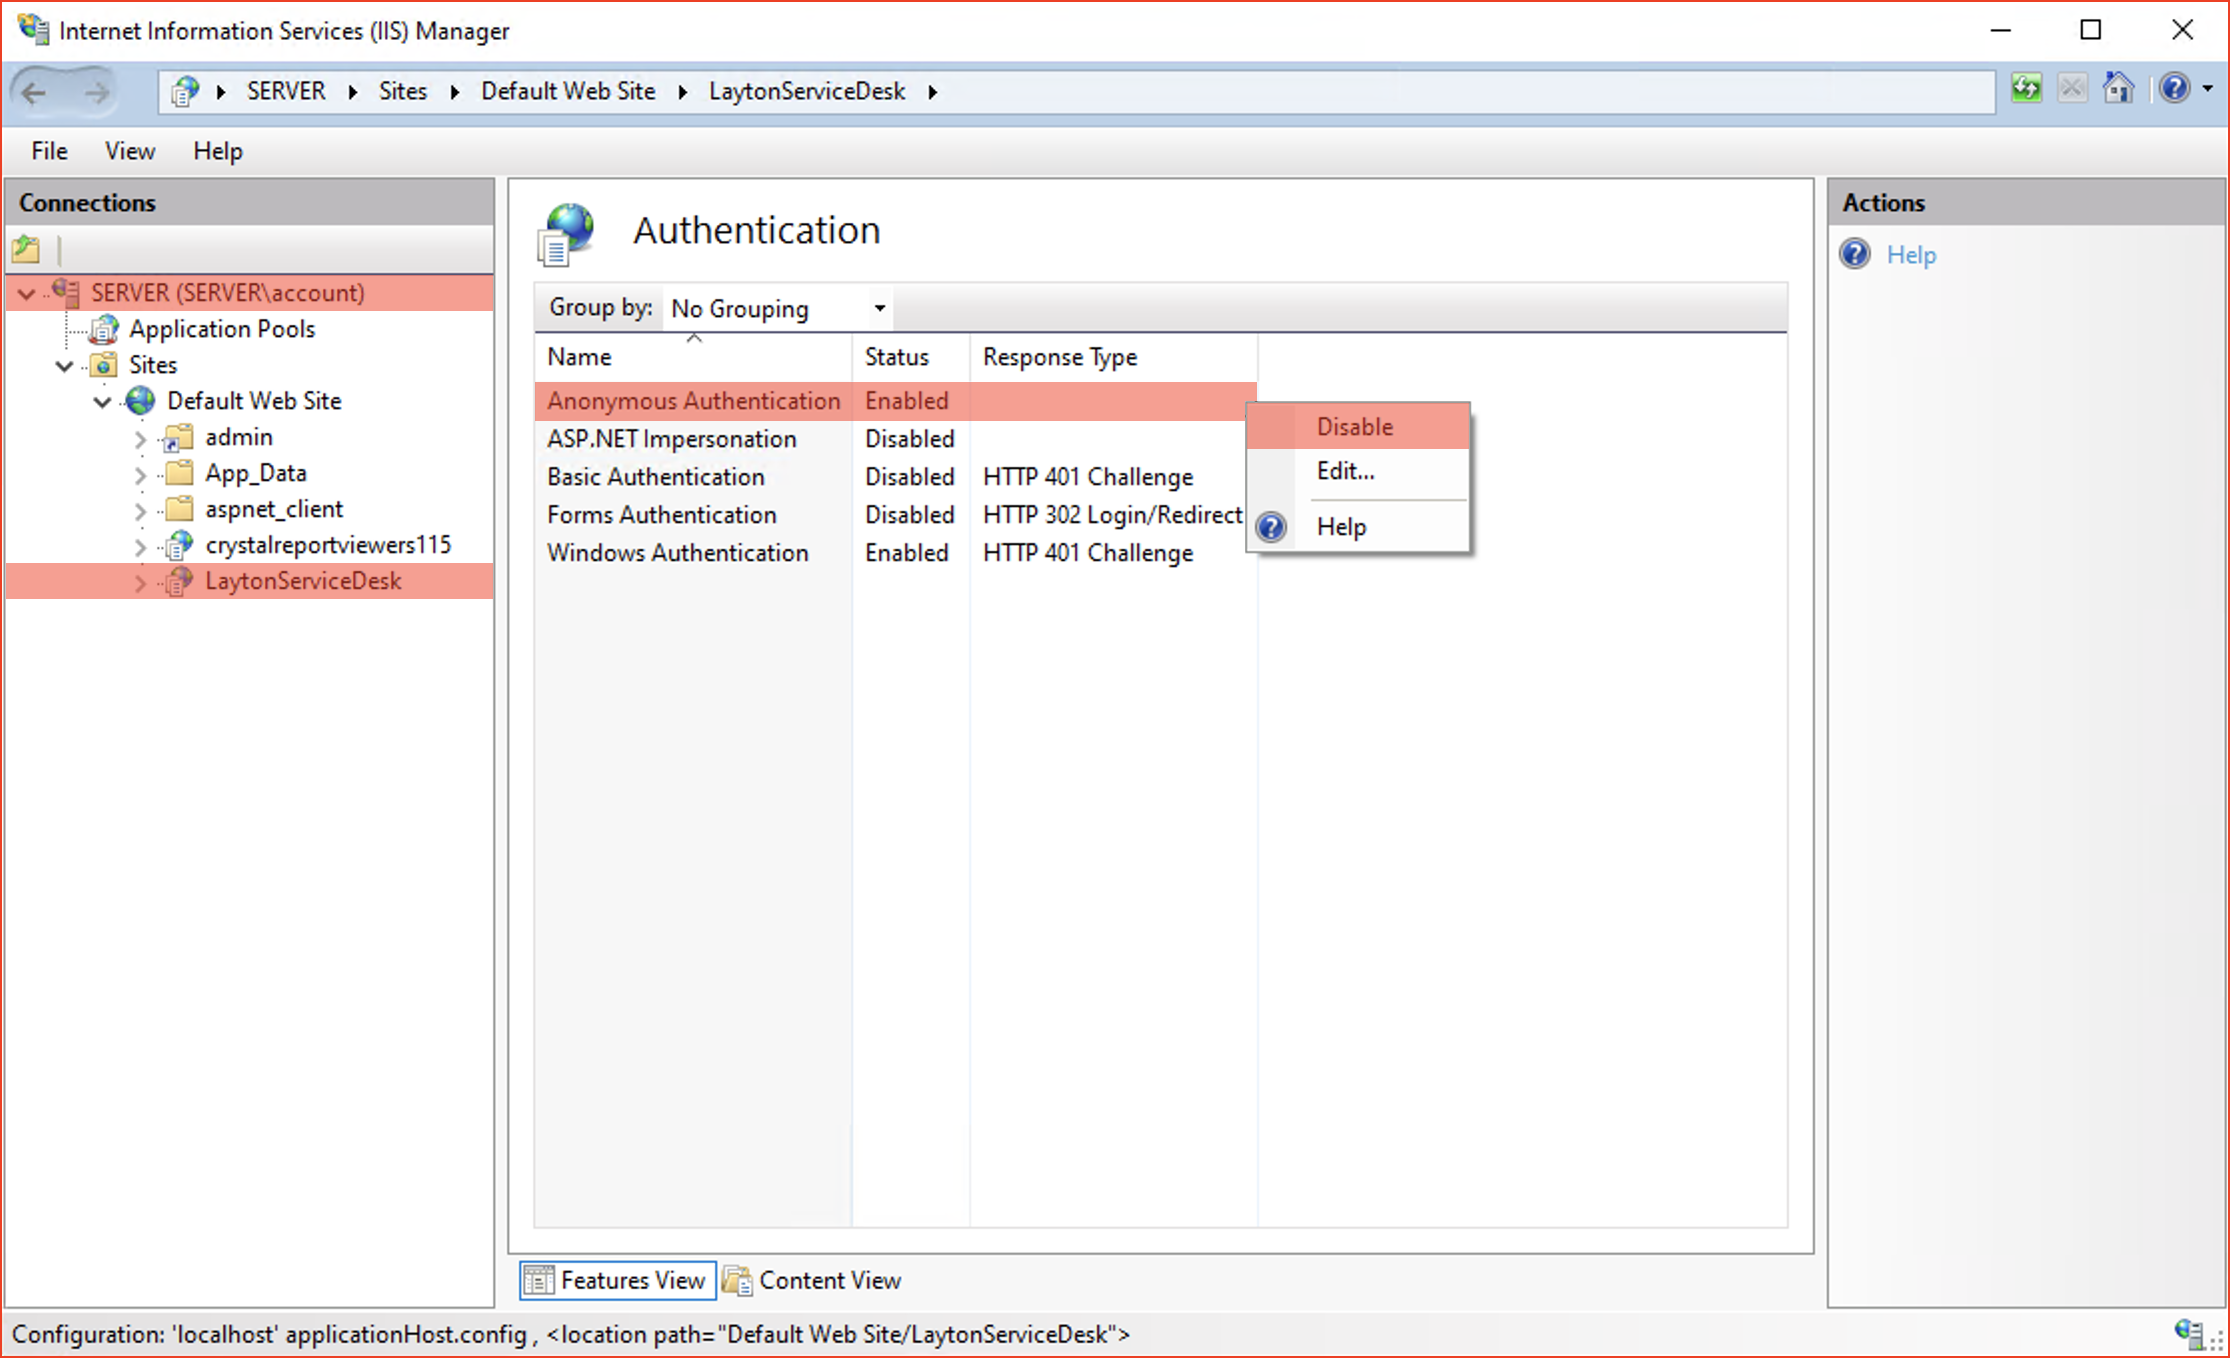Click Sites in the address breadcrumb
This screenshot has width=2230, height=1358.
[403, 91]
